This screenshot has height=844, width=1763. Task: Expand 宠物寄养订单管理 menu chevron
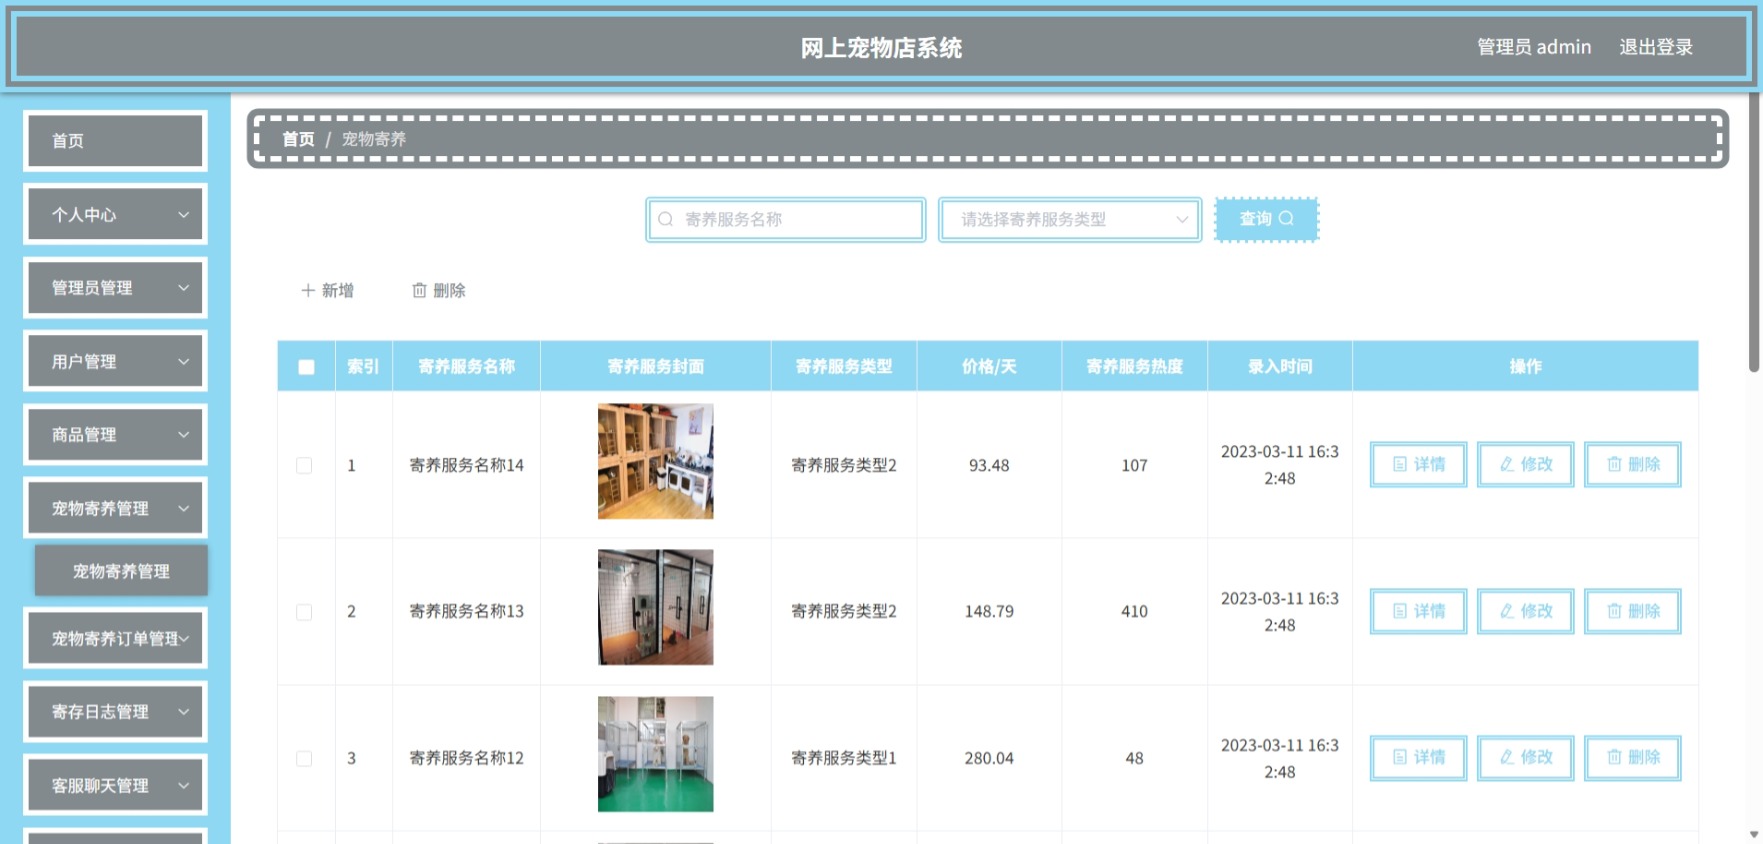[184, 638]
